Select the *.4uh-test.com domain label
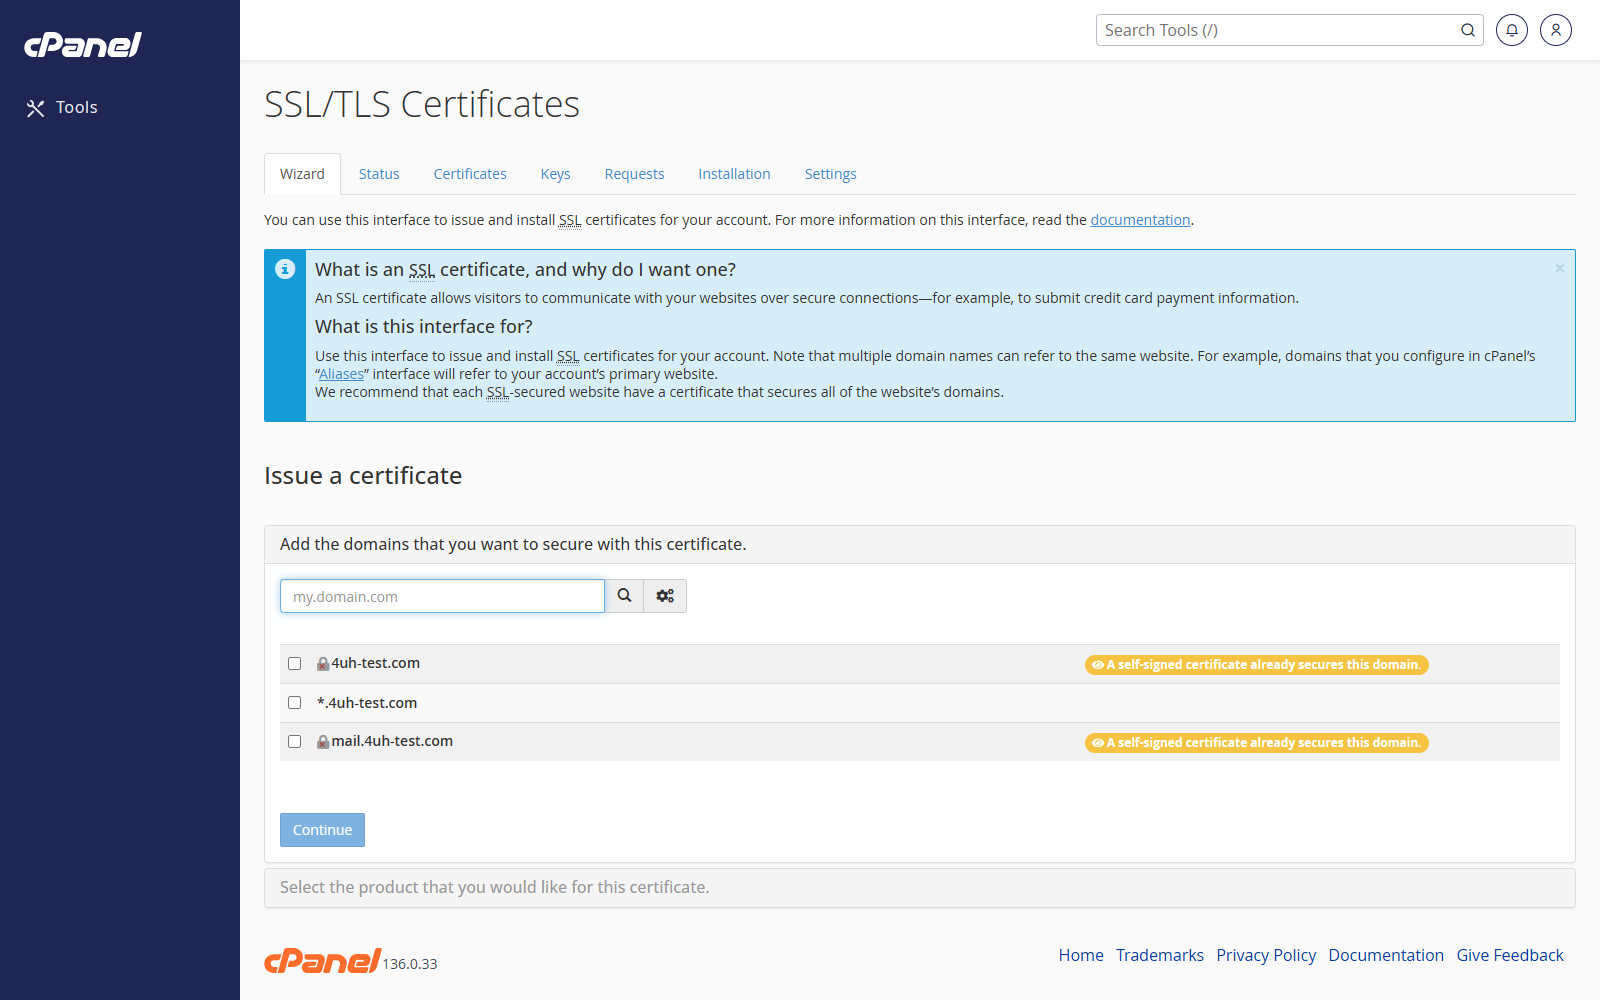This screenshot has height=1000, width=1600. (x=367, y=703)
